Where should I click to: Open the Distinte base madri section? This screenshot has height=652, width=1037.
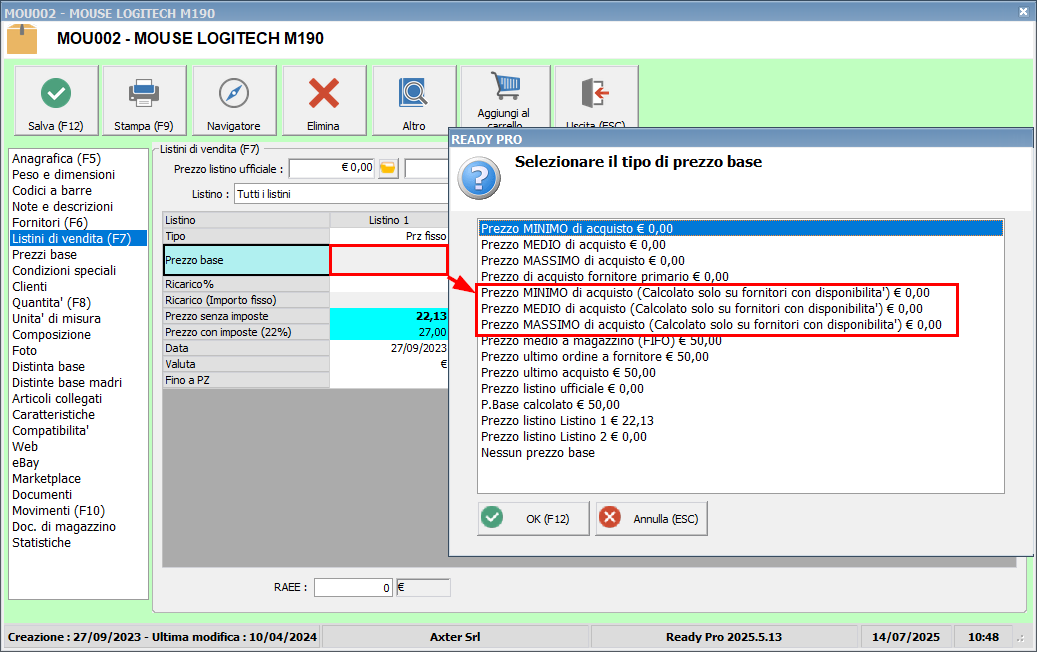[67, 383]
